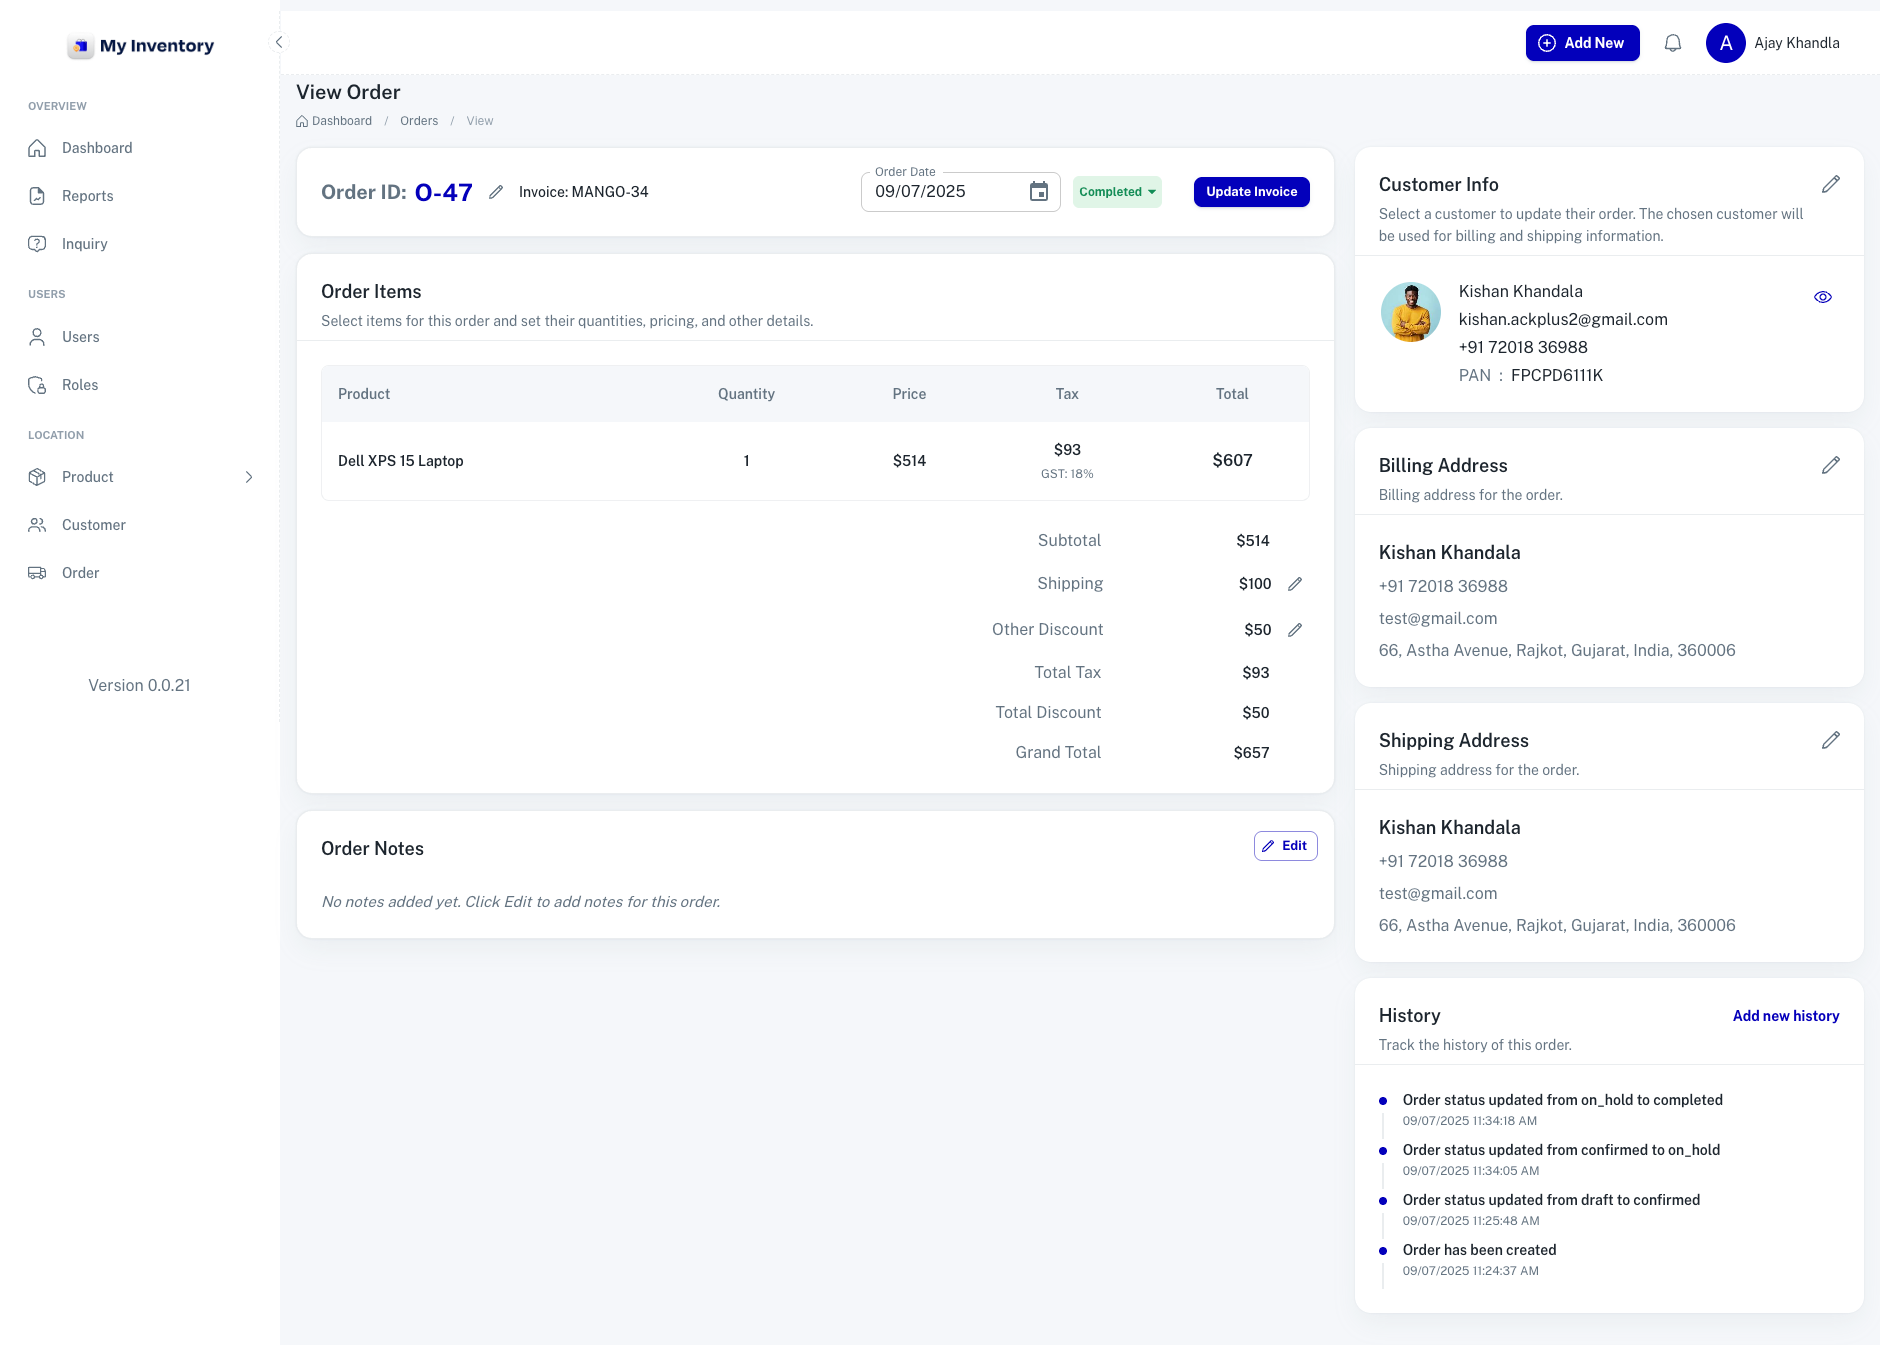
Task: Open the calendar picker for Order Date
Action: pyautogui.click(x=1039, y=192)
